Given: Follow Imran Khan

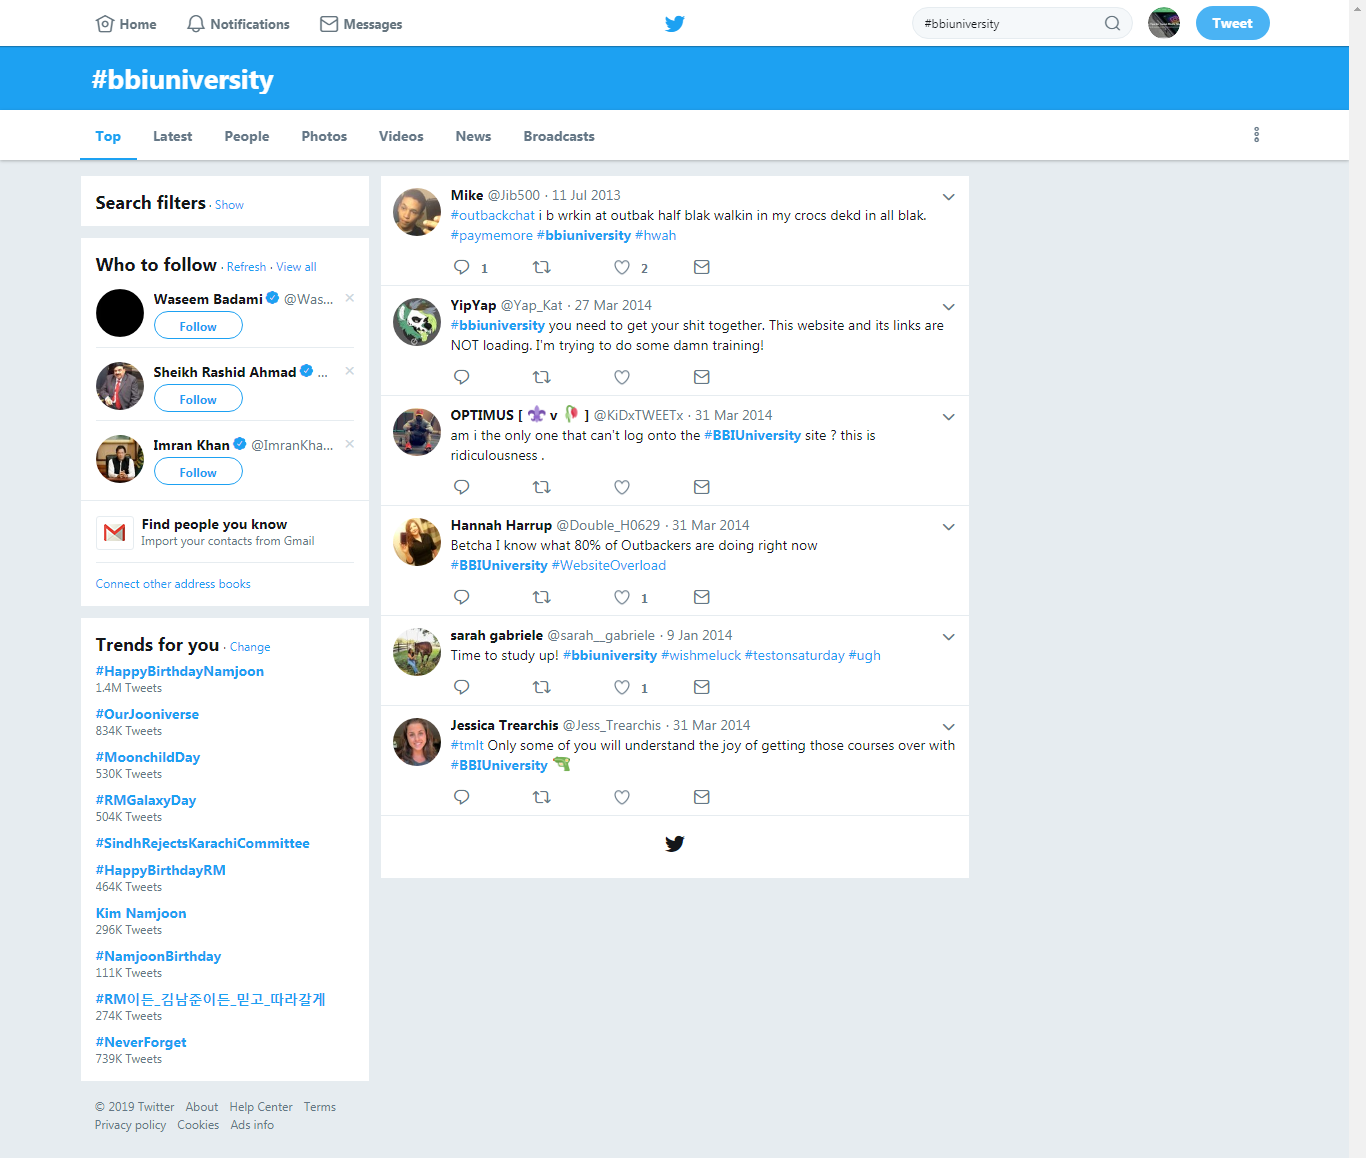Looking at the screenshot, I should pyautogui.click(x=198, y=472).
